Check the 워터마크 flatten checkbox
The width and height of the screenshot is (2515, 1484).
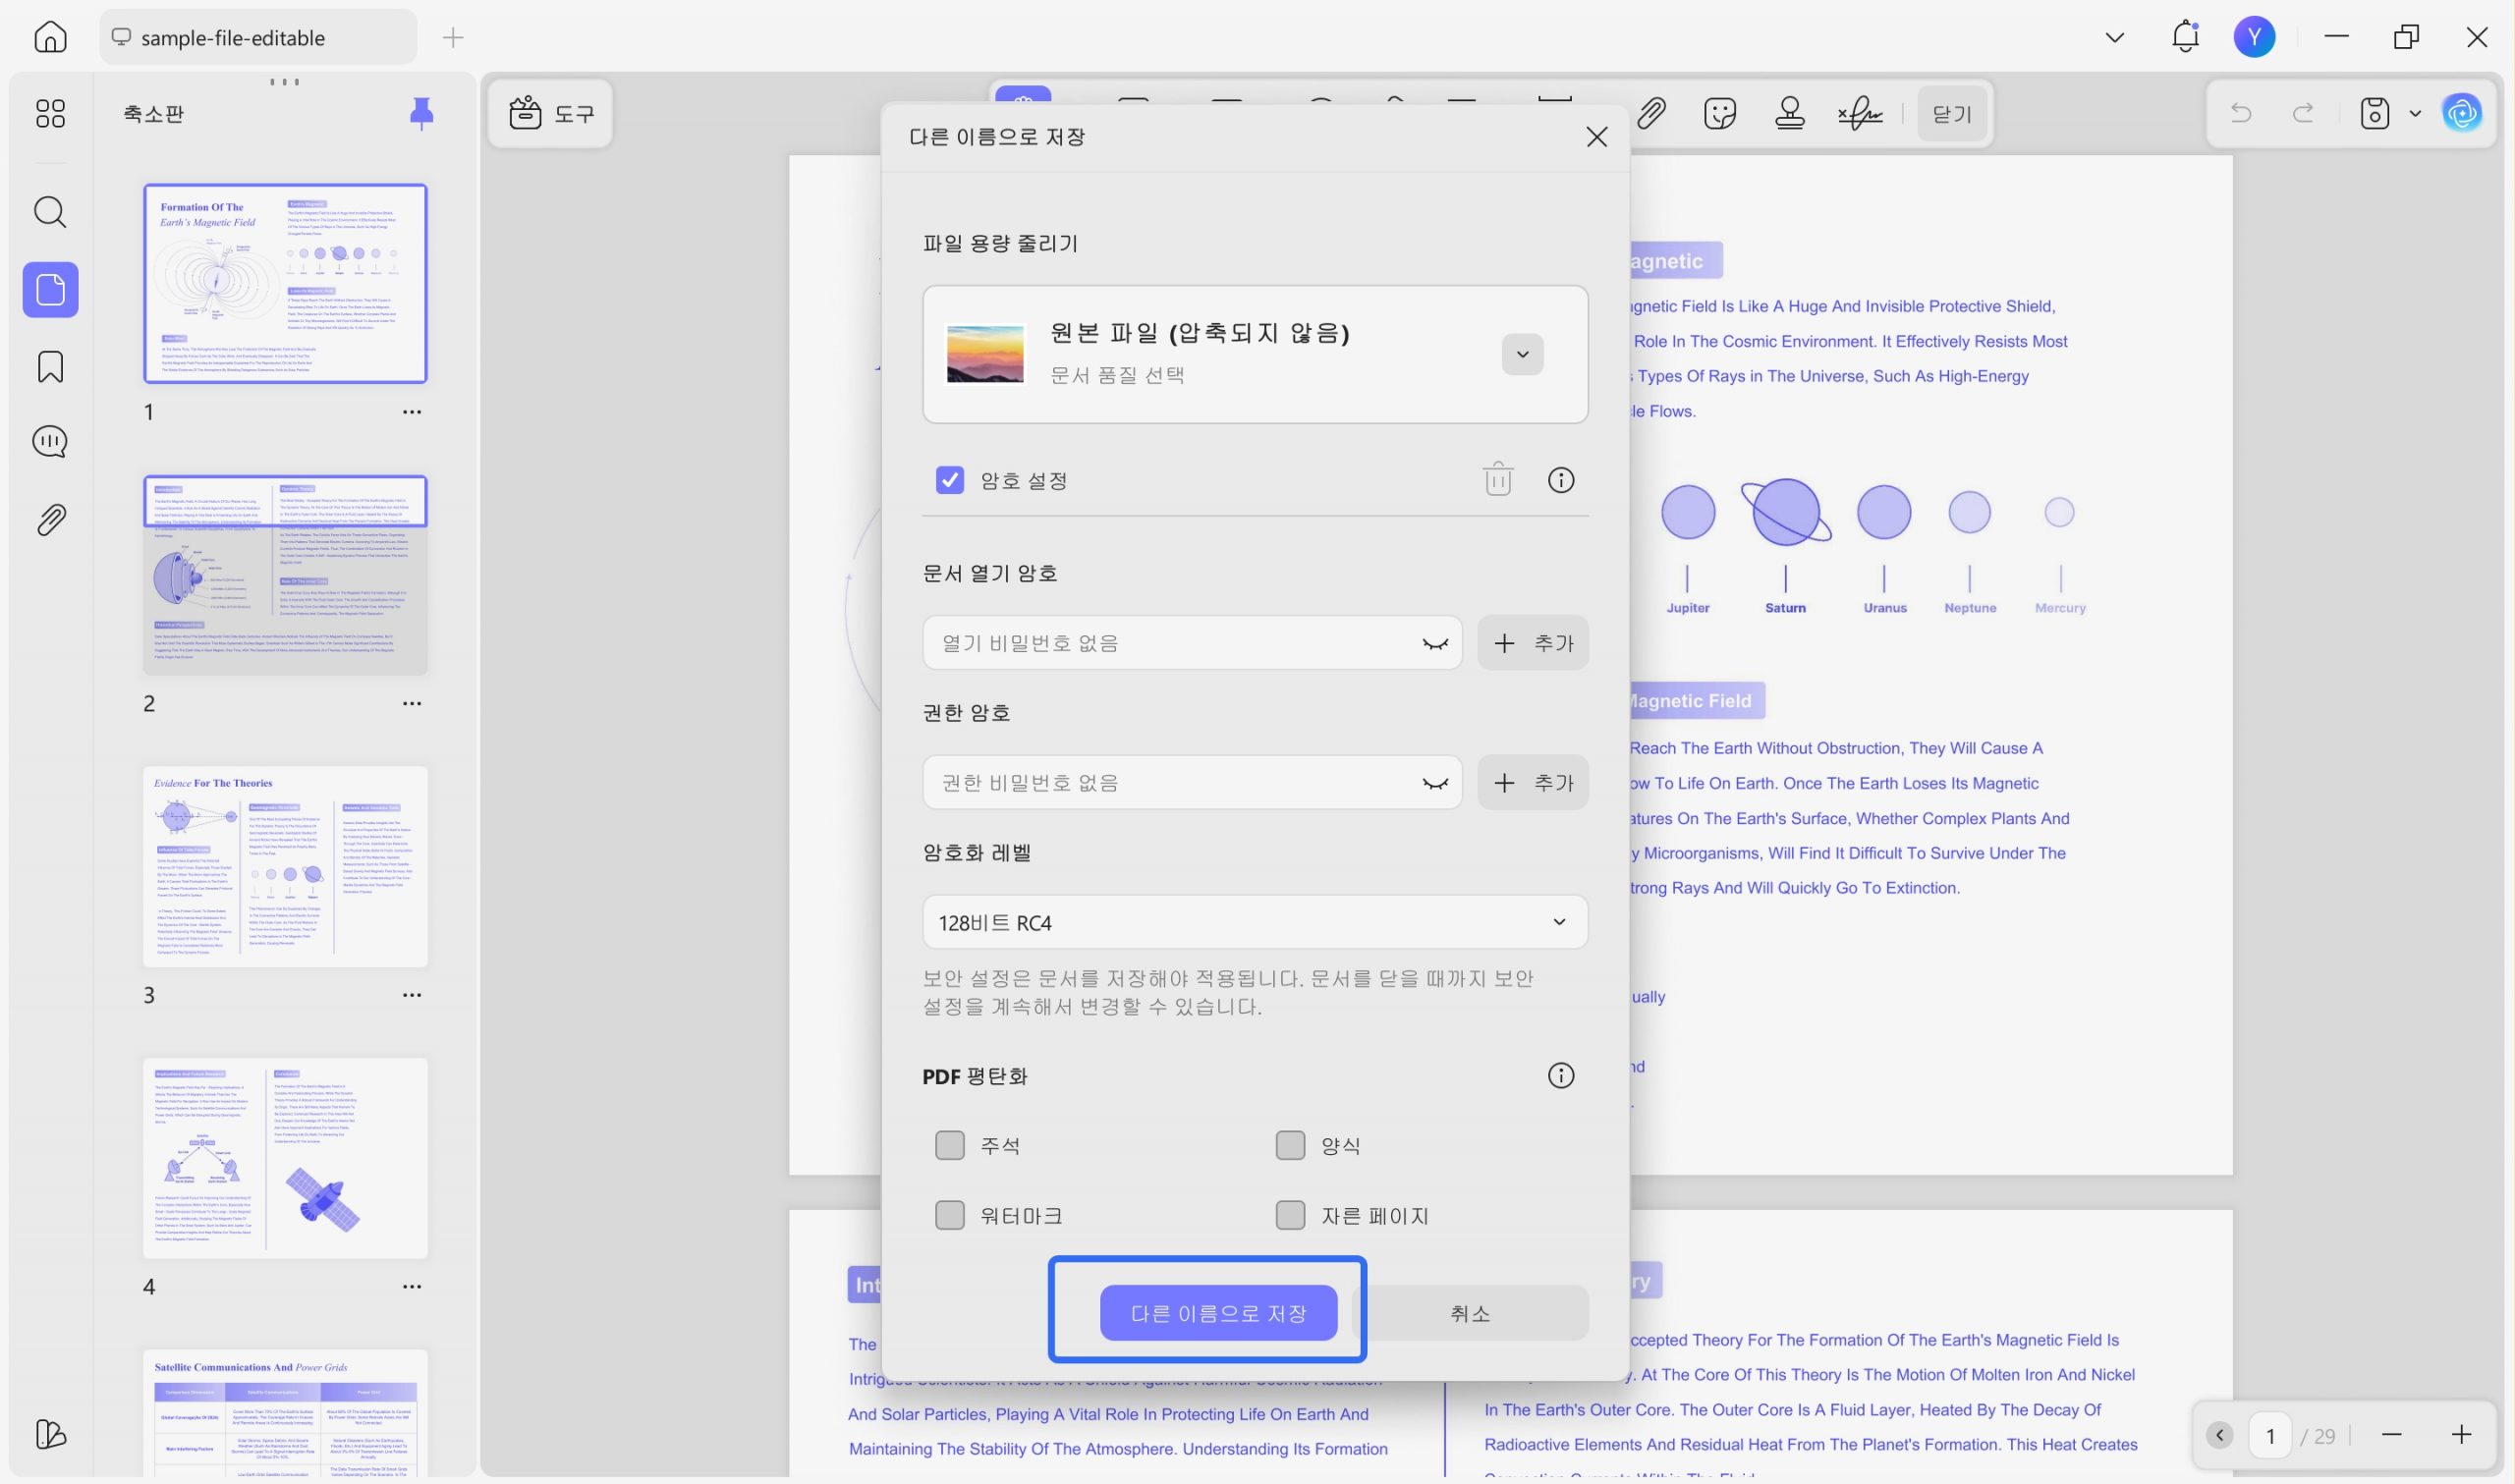click(949, 1215)
